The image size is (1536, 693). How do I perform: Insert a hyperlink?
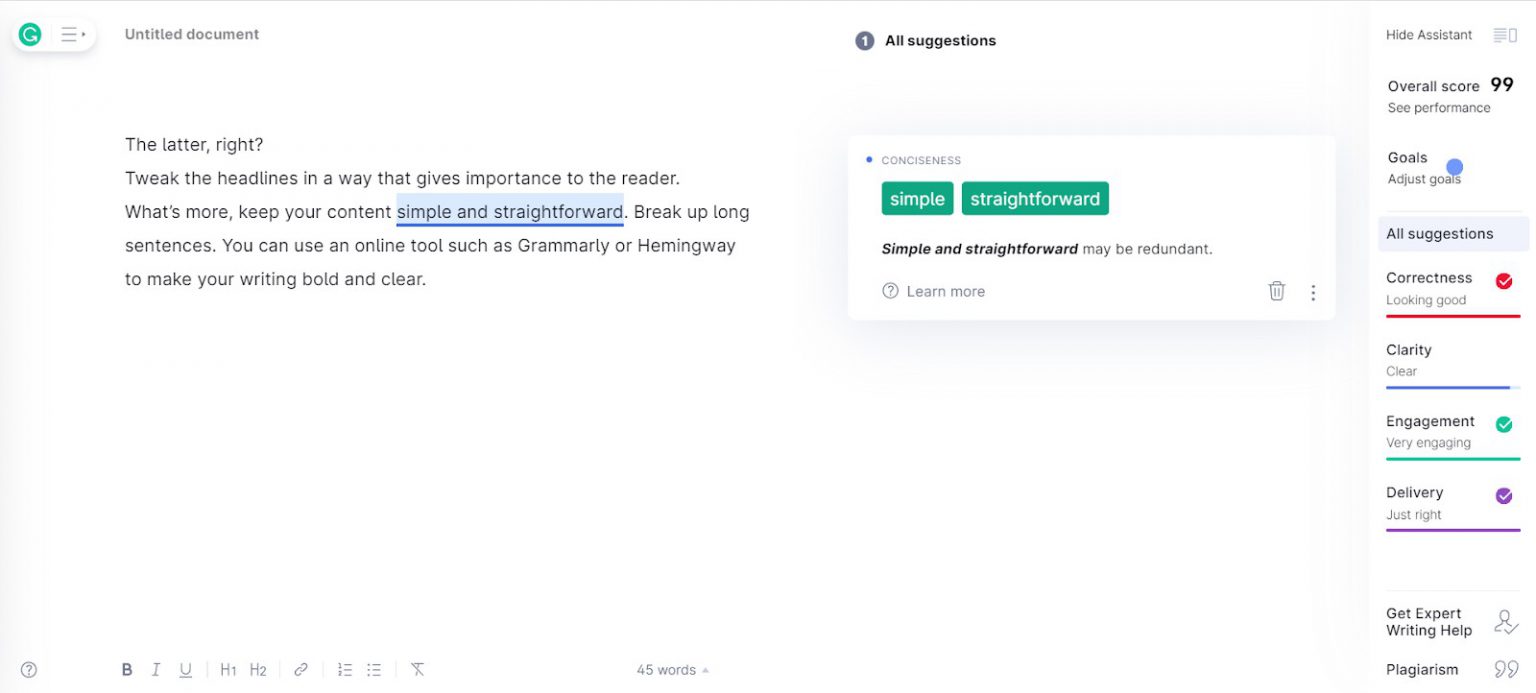(x=301, y=669)
